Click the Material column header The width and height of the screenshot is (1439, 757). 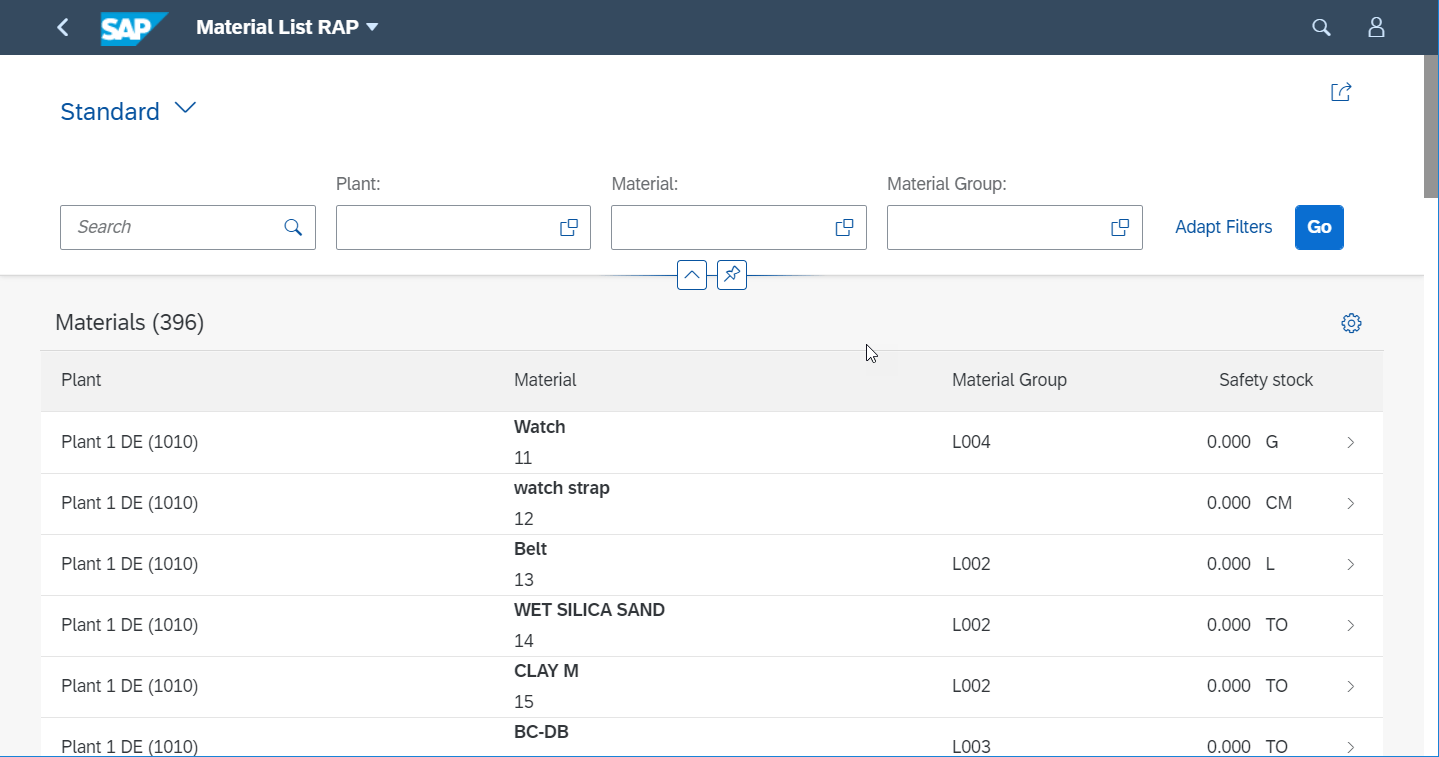pyautogui.click(x=545, y=380)
